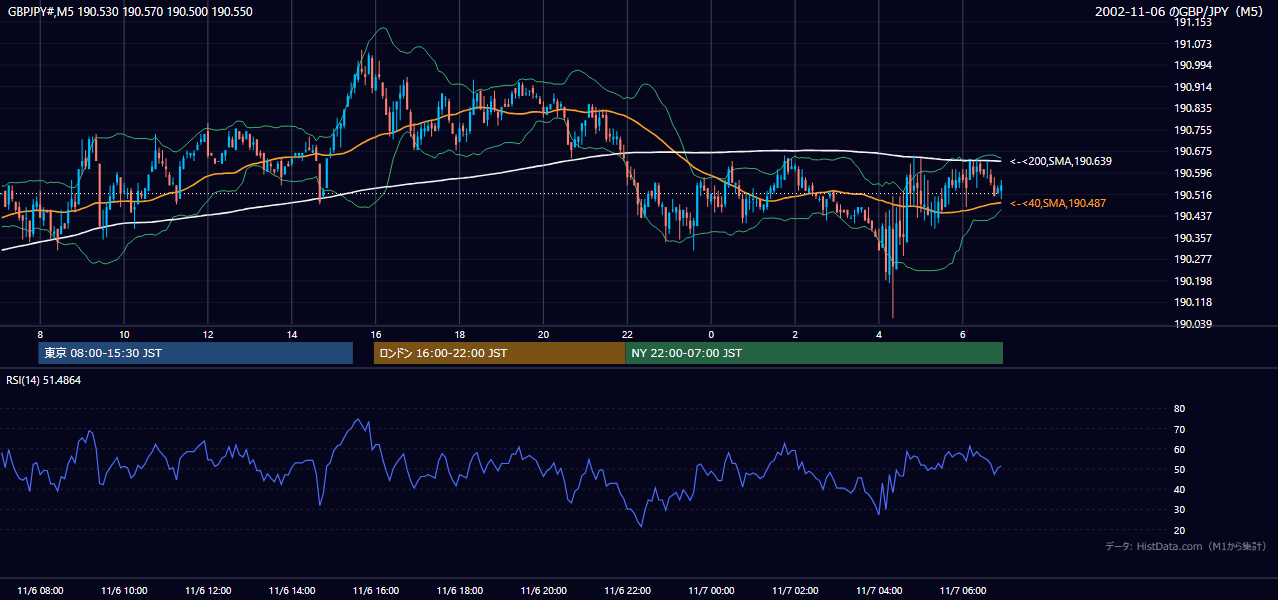Click price level 190.118 on the axis
1278x600 pixels.
coord(1192,302)
